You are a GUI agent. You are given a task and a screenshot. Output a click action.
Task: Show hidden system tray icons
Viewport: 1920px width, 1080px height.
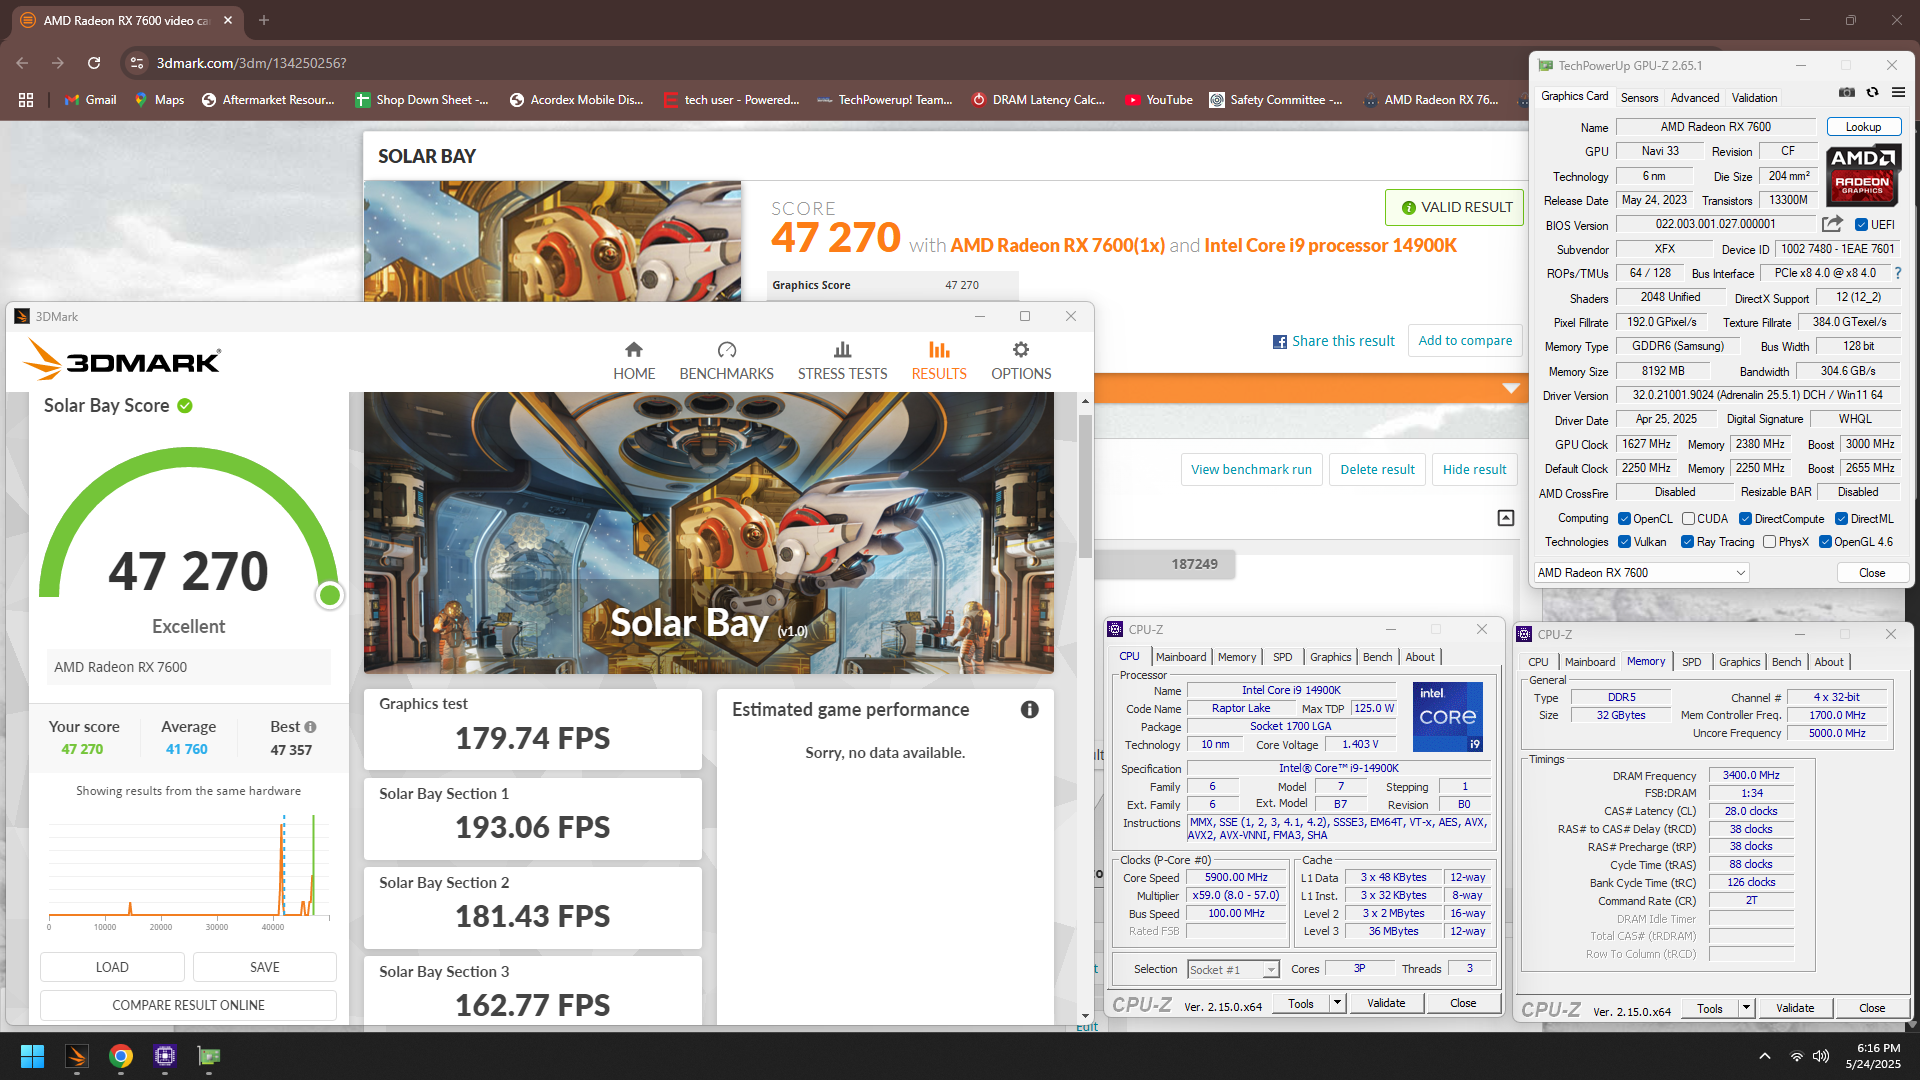[1765, 1056]
